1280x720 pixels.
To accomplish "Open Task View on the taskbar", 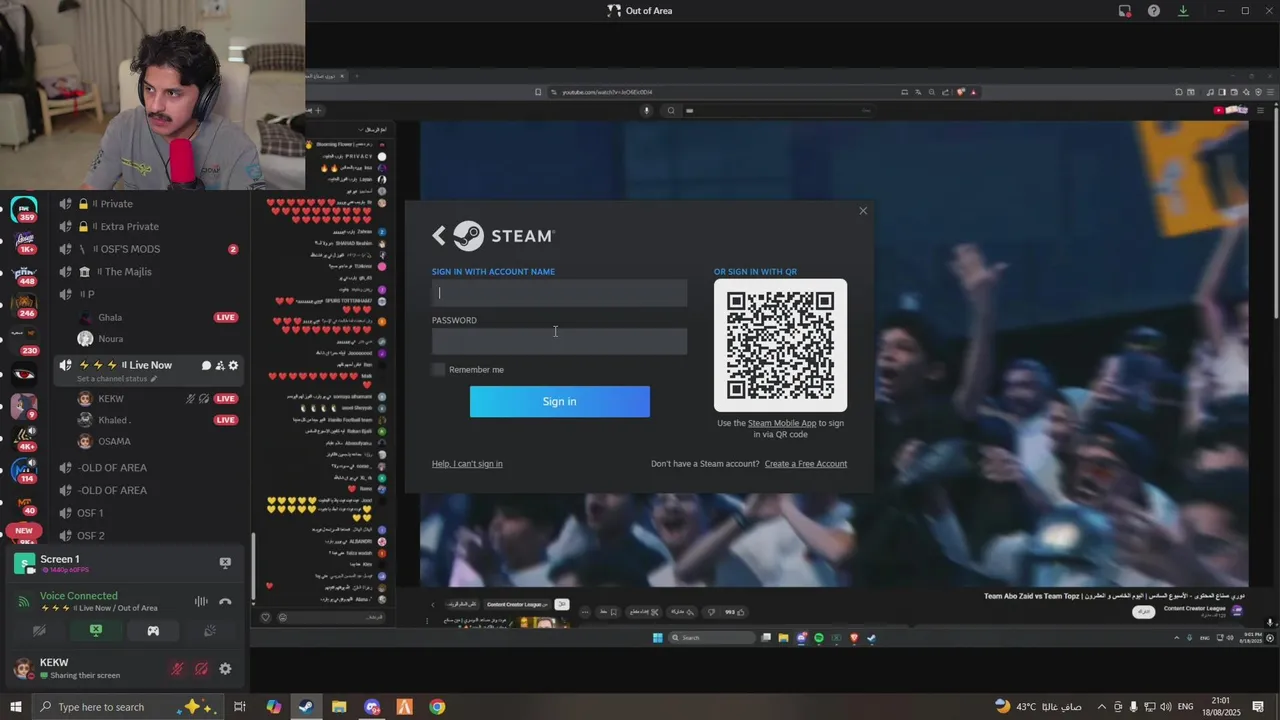I will tap(240, 707).
